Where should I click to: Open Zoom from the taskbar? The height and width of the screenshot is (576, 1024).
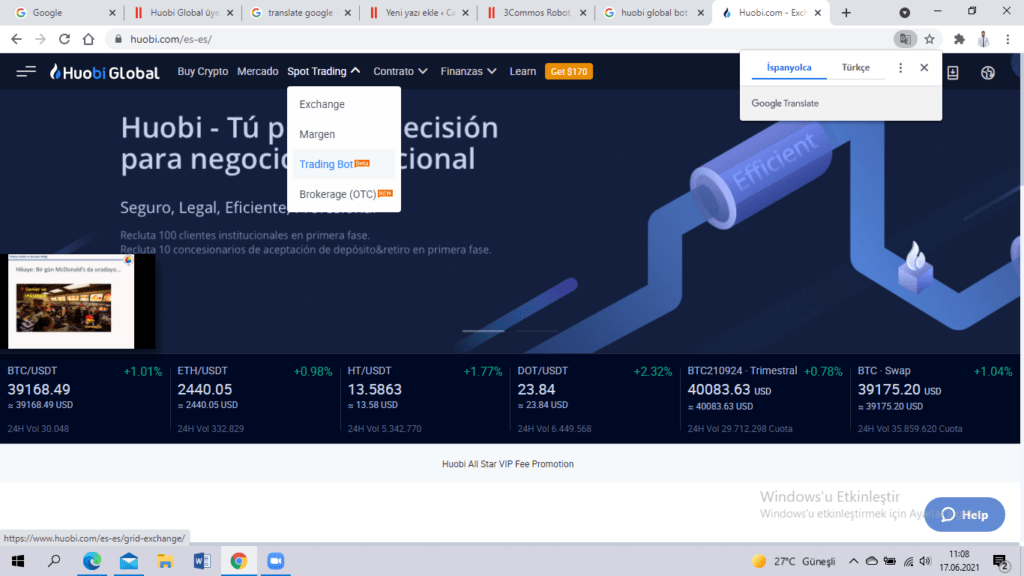pyautogui.click(x=276, y=561)
